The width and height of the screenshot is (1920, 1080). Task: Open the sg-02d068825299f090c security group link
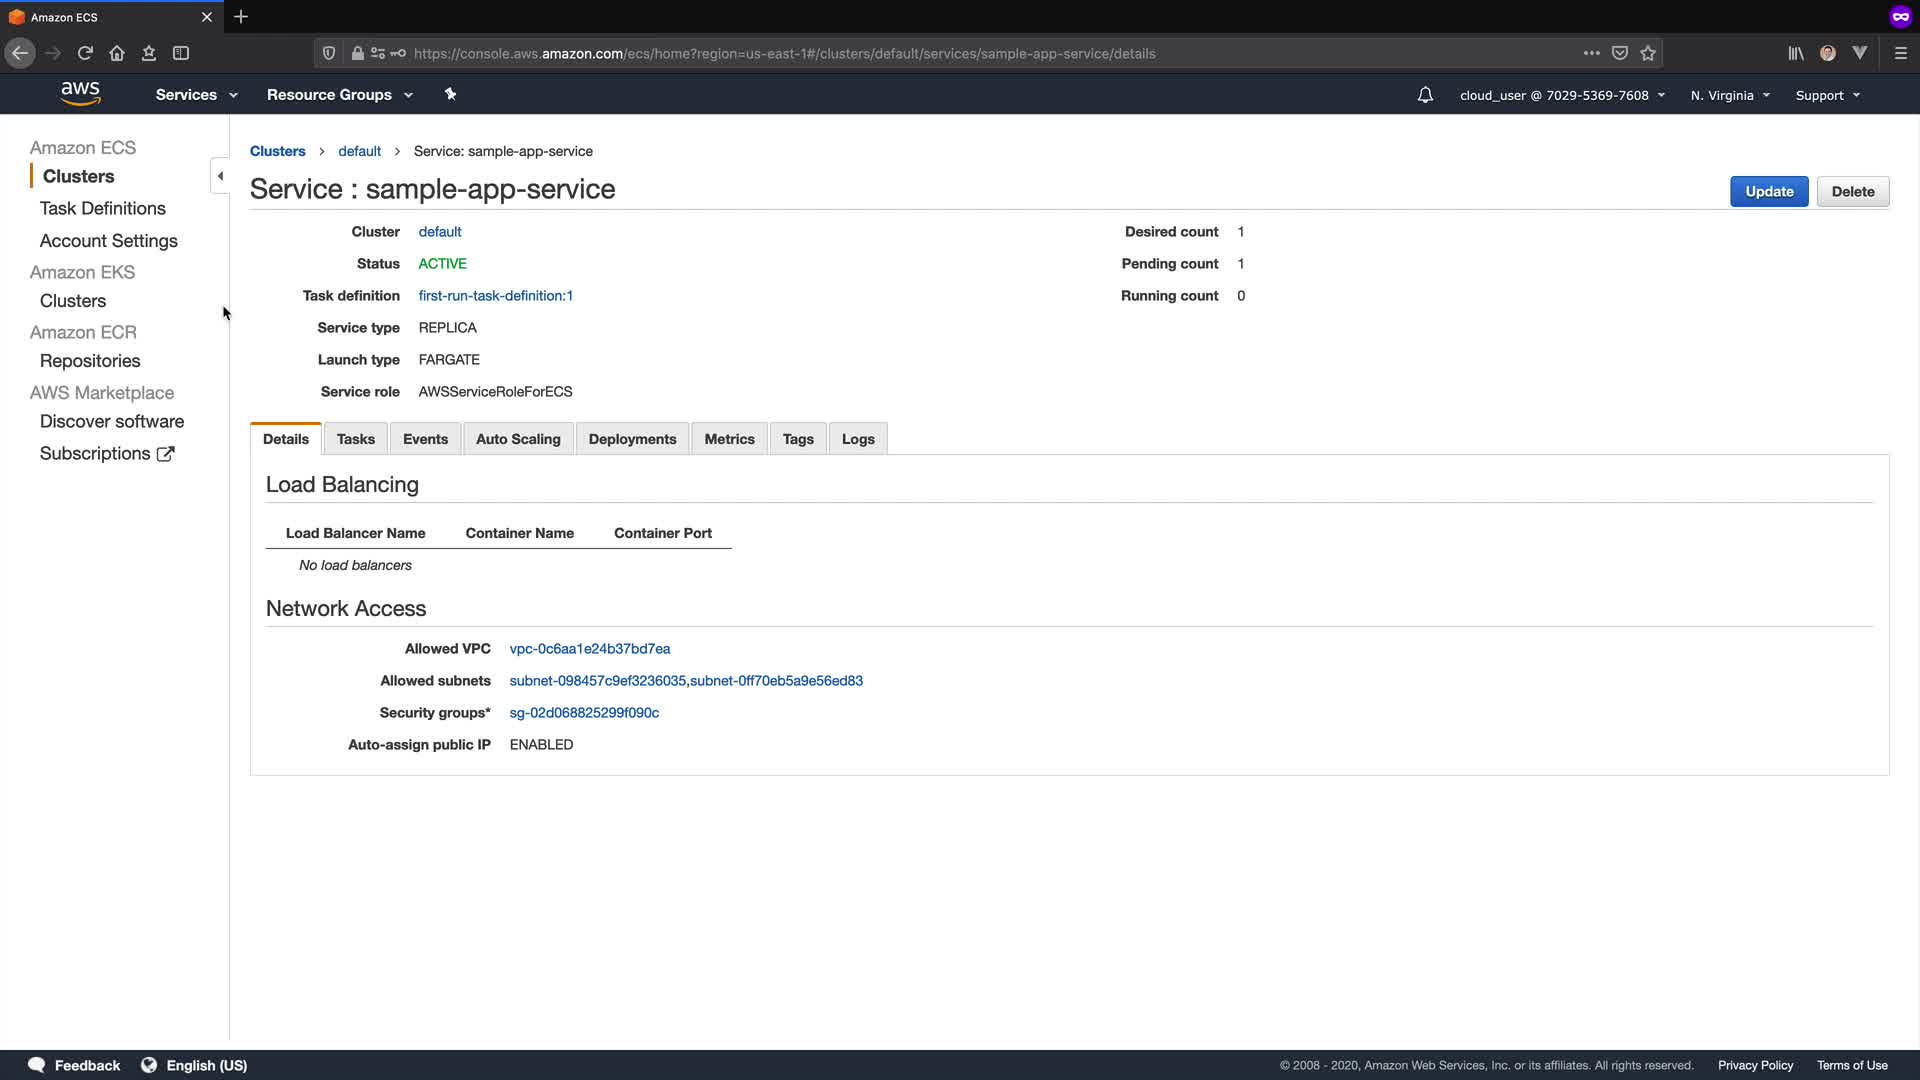coord(584,713)
